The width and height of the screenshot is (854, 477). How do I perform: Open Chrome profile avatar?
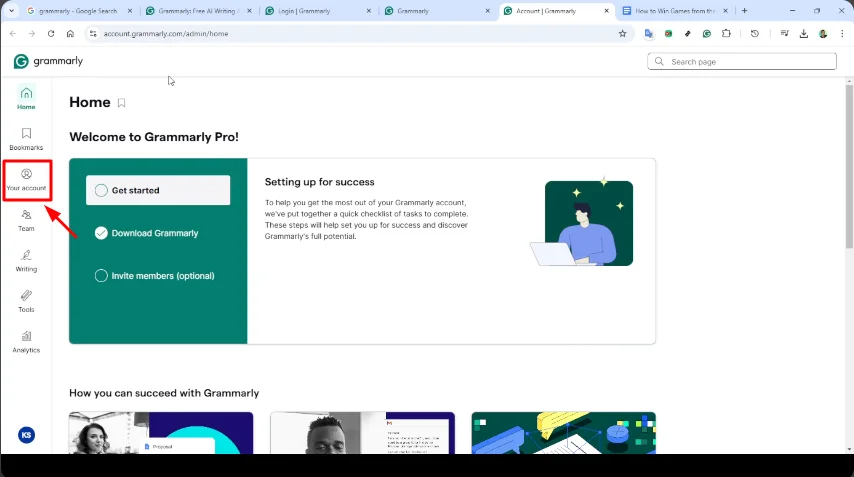point(823,34)
